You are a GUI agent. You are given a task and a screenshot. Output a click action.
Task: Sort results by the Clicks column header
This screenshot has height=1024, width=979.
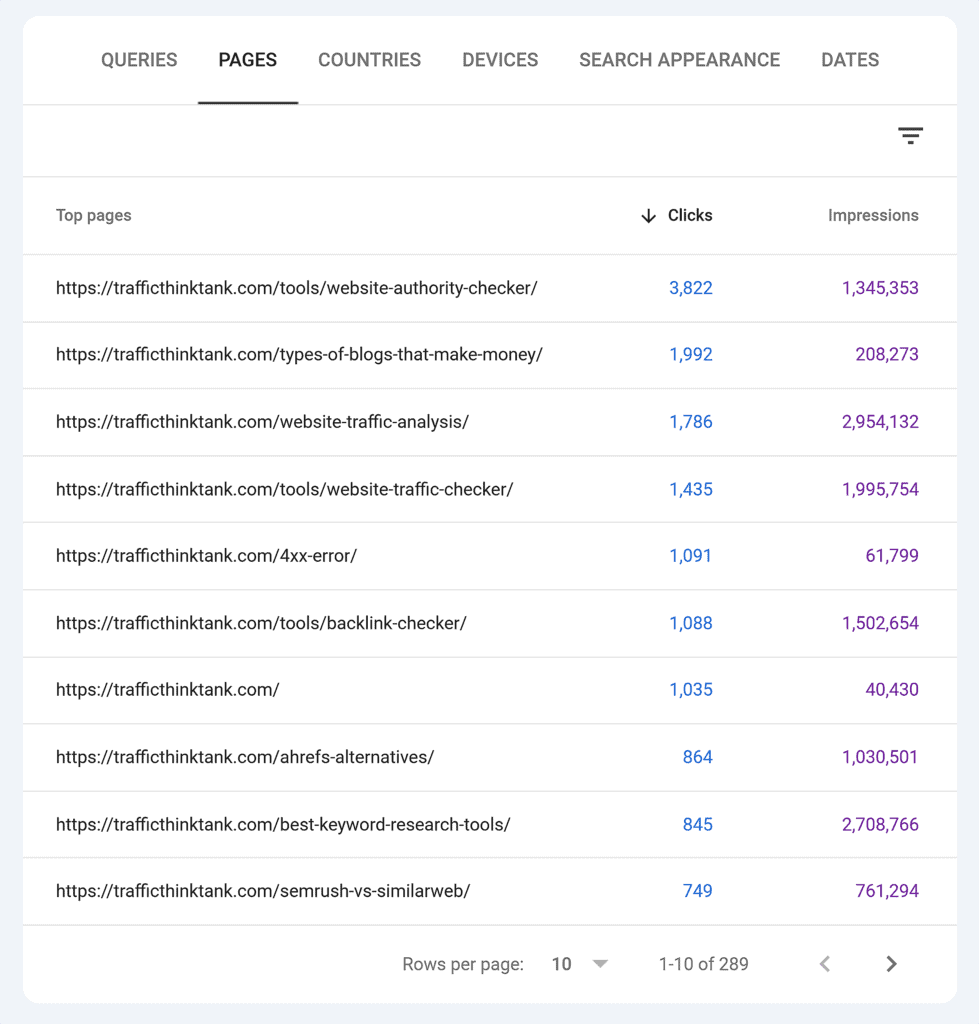coord(690,215)
